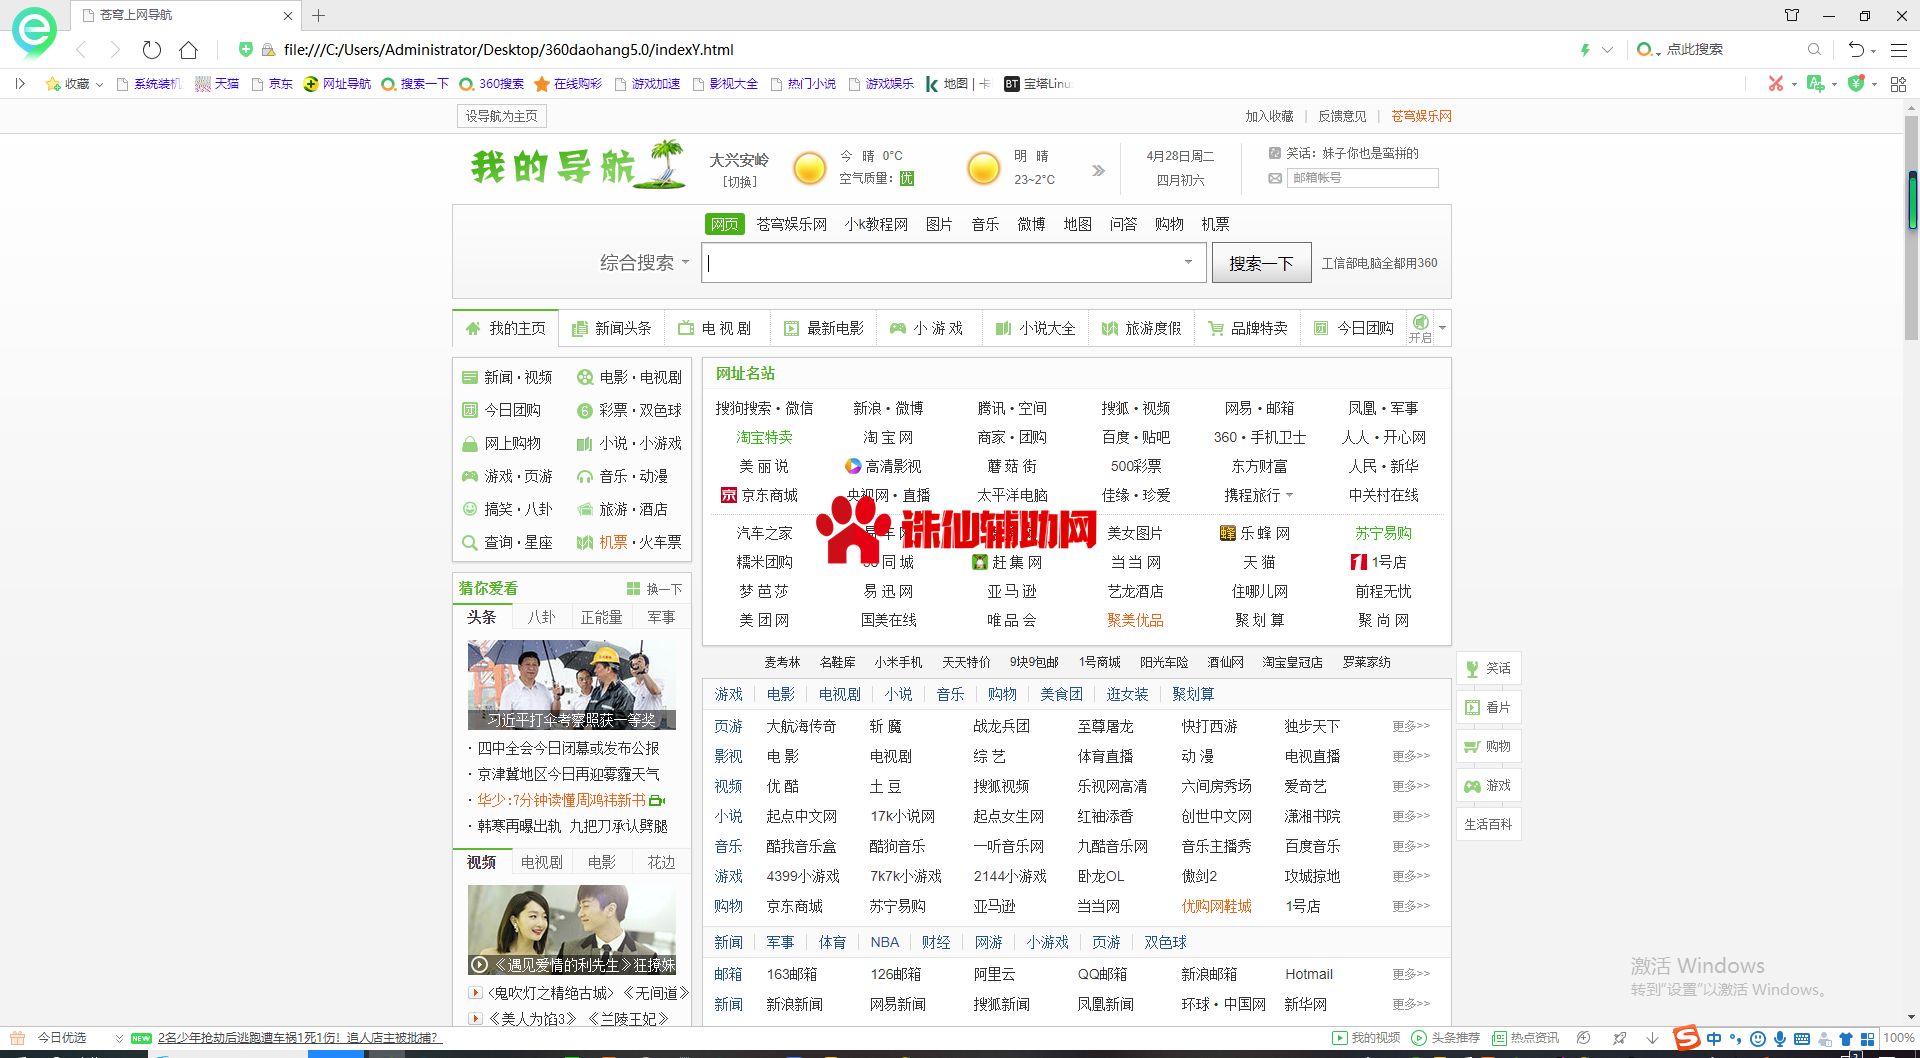
Task: Click the 笑话 sidebar icon button
Action: click(x=1488, y=668)
